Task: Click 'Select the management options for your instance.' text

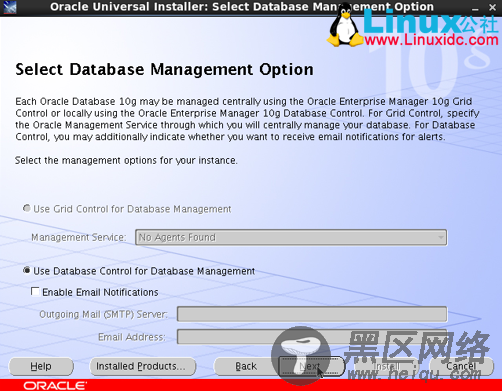Action: [126, 160]
